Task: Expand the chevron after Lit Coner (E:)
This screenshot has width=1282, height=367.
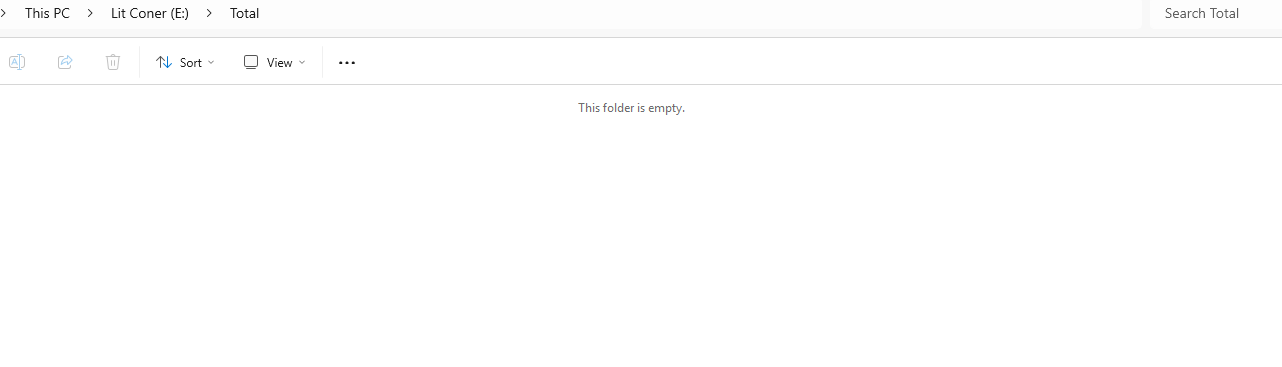Action: [x=209, y=13]
